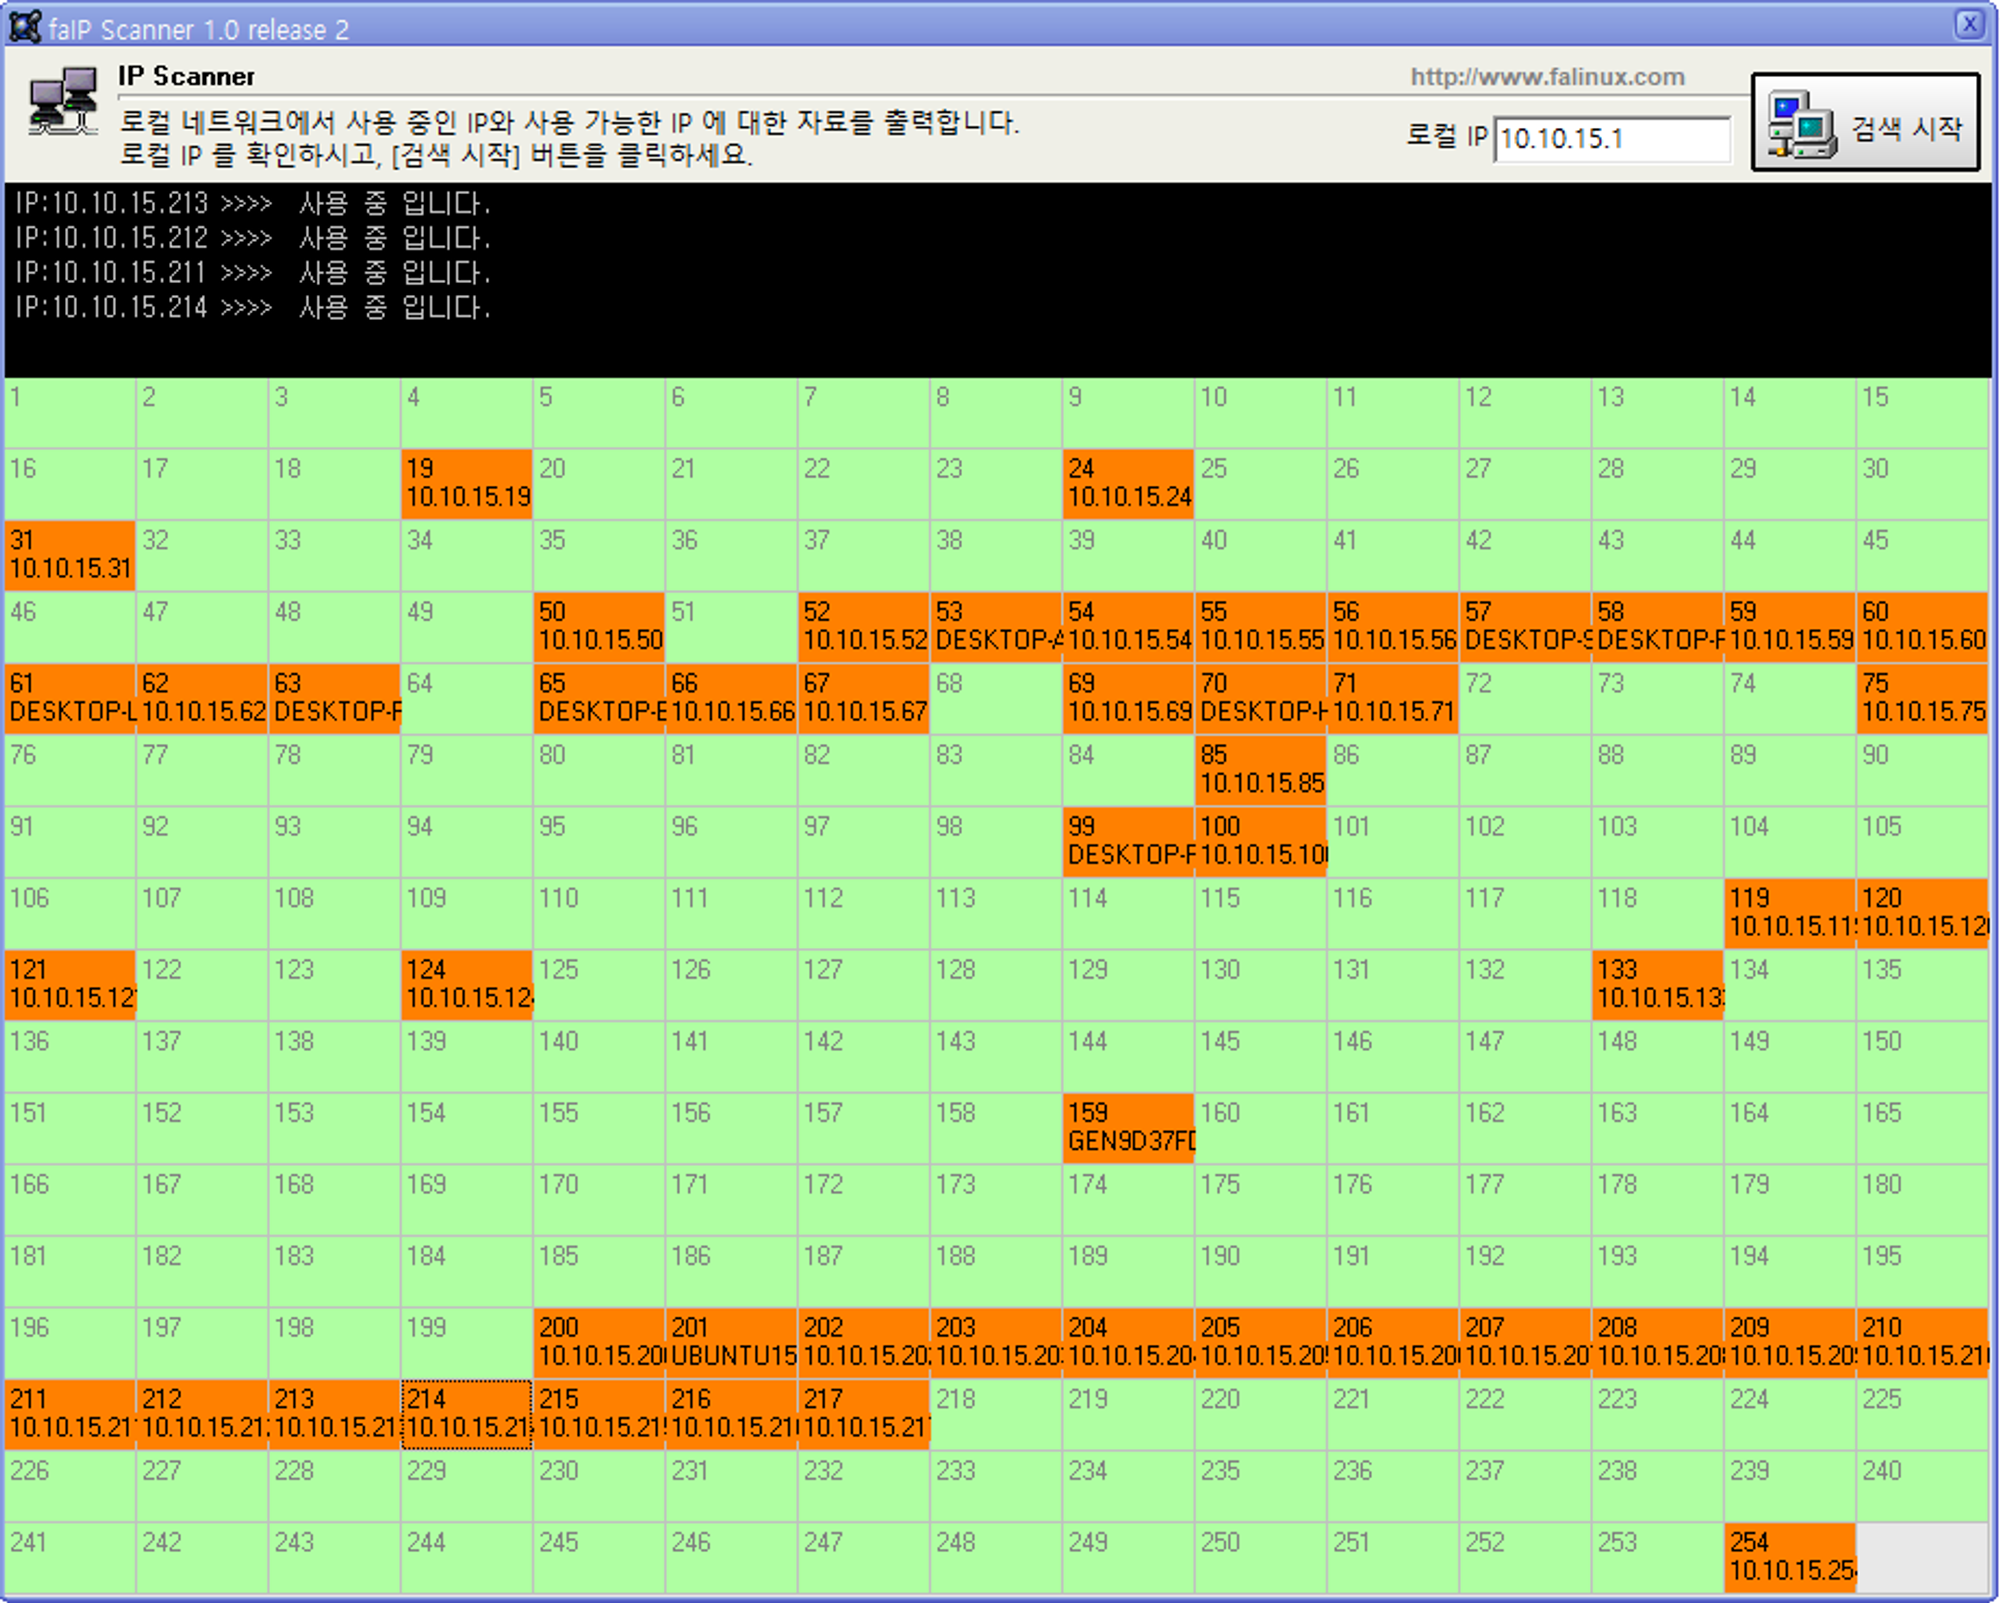This screenshot has width=2000, height=1603.
Task: Select cell 99 labeled DESKTOP-F
Action: (1128, 842)
